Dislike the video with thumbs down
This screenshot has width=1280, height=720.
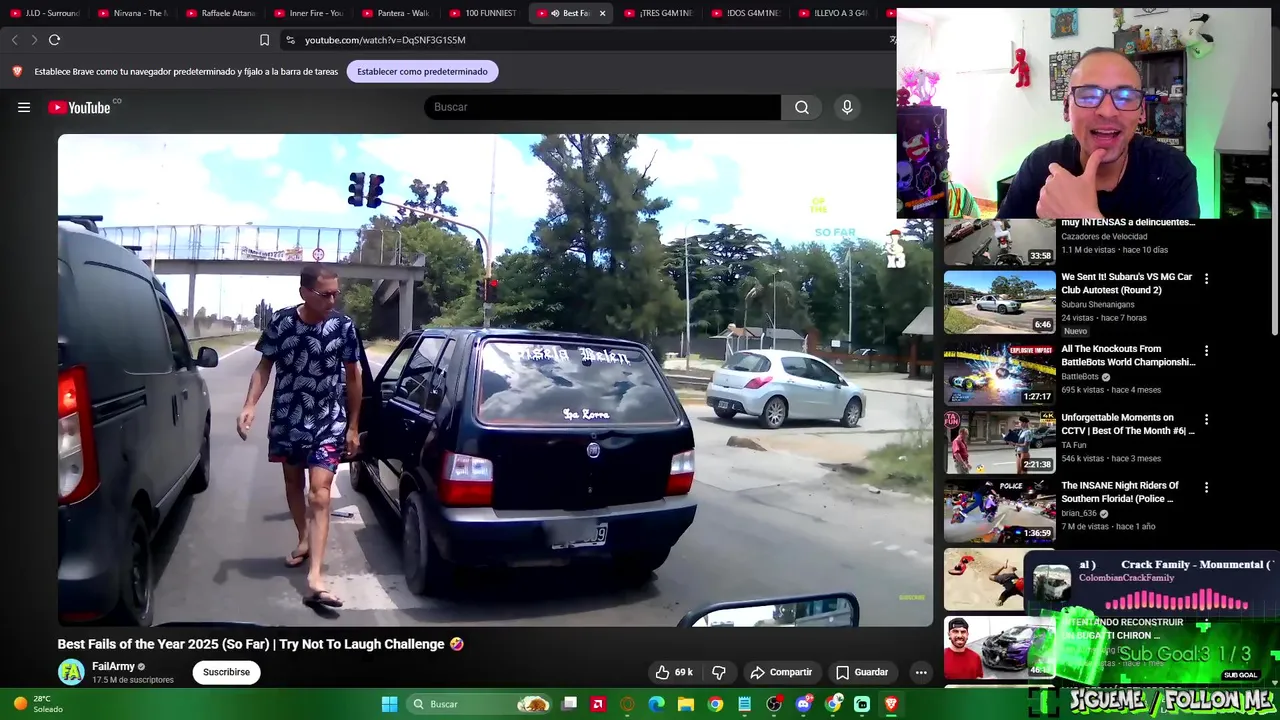[x=718, y=672]
